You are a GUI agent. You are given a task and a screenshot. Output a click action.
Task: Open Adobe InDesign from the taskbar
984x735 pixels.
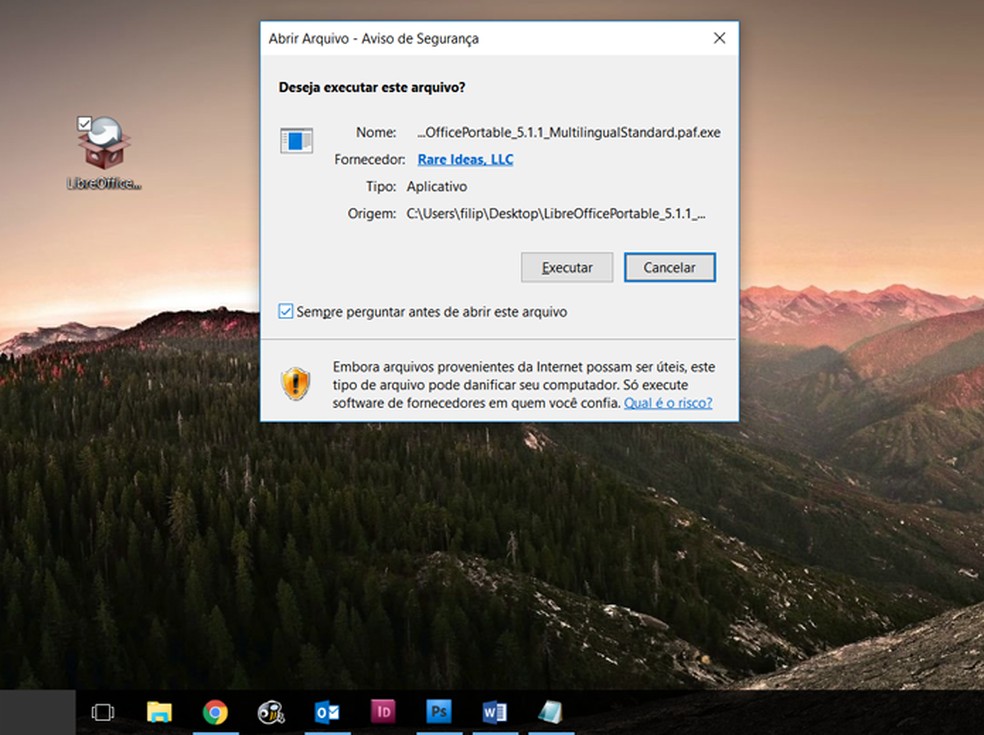click(x=383, y=712)
